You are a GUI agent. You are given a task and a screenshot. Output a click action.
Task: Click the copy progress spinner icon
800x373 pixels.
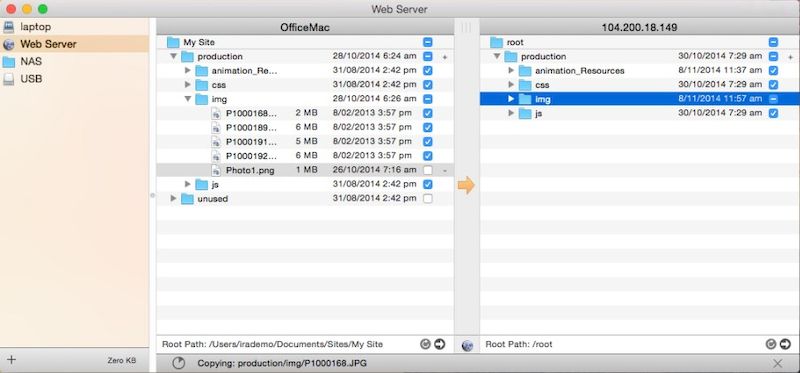pyautogui.click(x=179, y=363)
